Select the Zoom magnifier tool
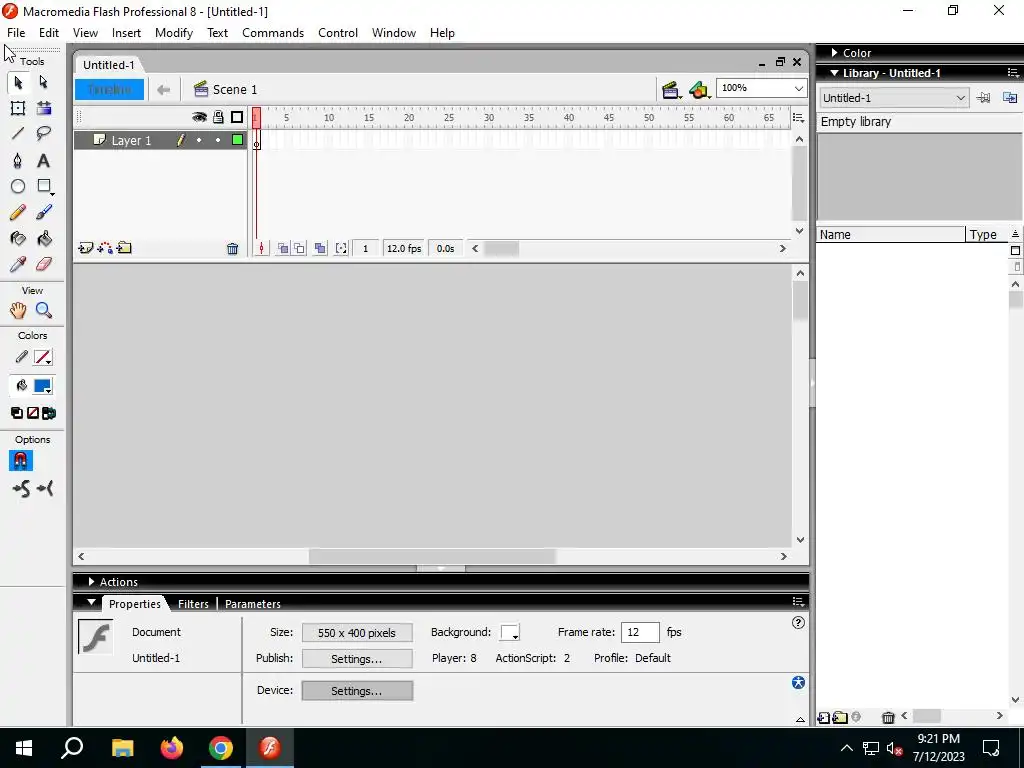 pyautogui.click(x=44, y=310)
